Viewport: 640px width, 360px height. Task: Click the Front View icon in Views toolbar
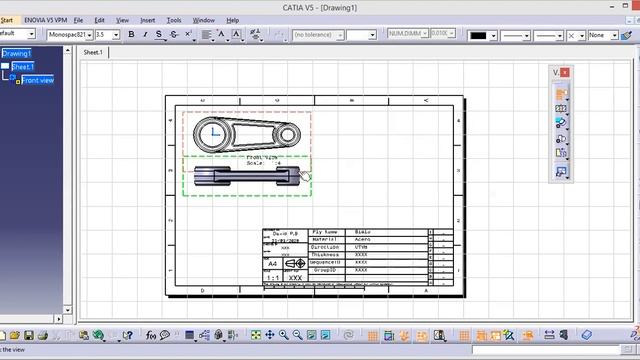(561, 94)
